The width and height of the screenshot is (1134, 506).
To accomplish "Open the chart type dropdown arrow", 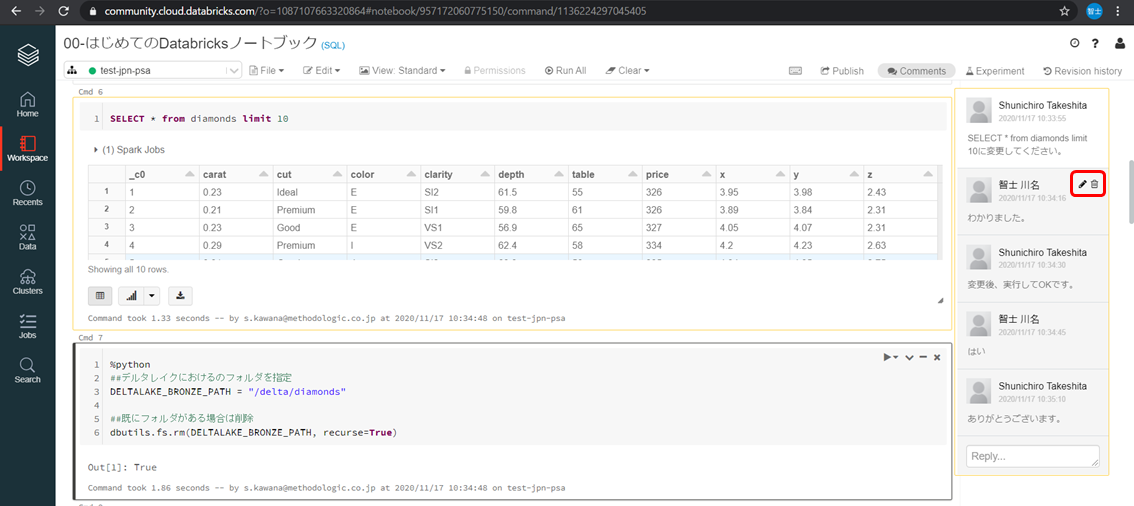I will tap(152, 296).
